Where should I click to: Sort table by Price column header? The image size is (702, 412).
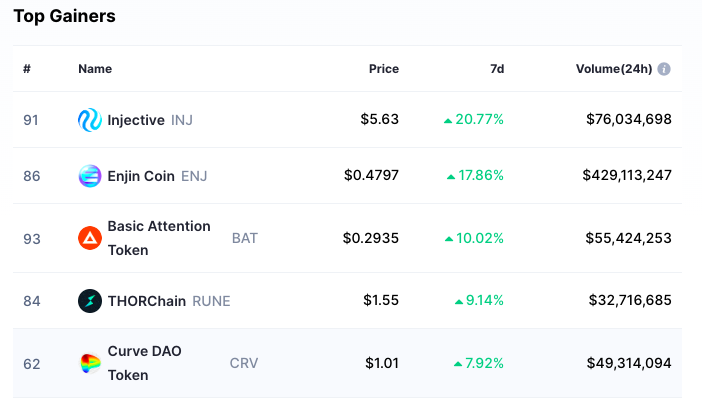coord(384,69)
